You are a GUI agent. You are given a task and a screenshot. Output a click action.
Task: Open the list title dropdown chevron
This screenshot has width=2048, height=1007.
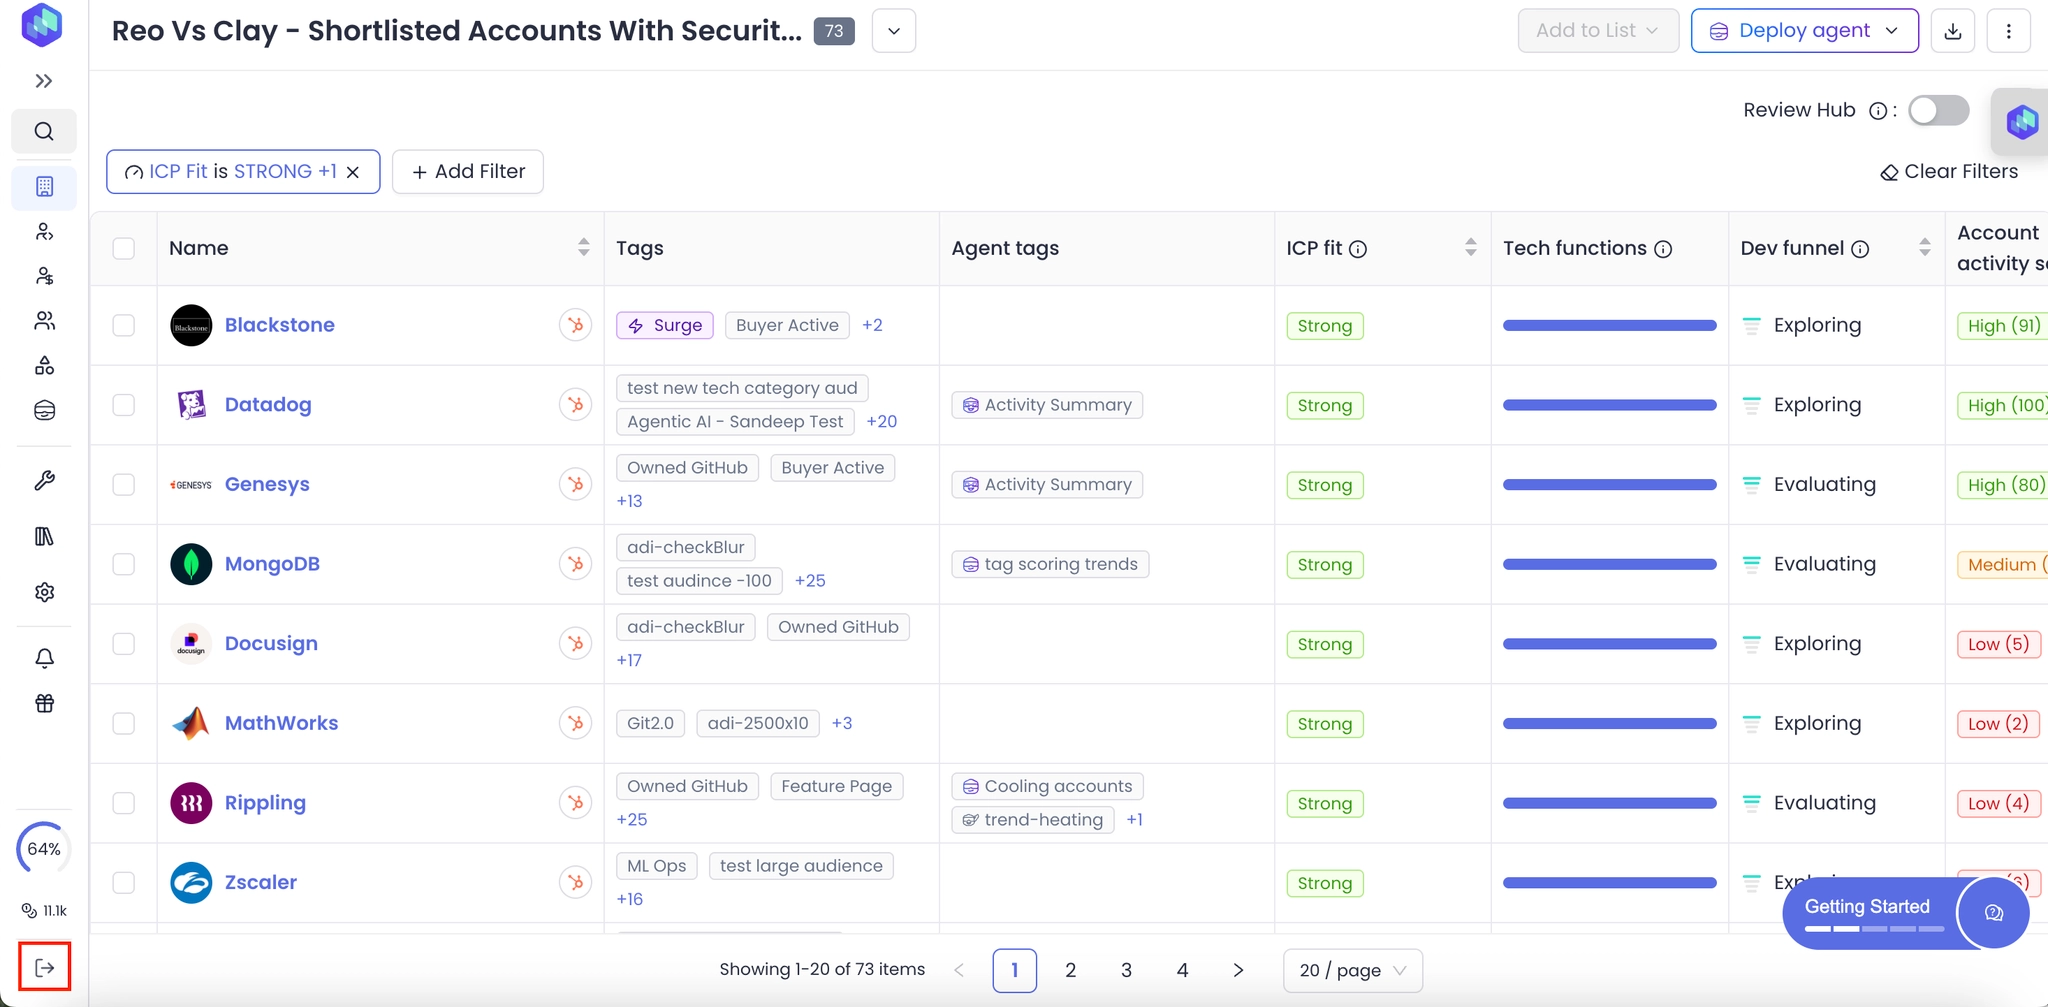click(894, 31)
